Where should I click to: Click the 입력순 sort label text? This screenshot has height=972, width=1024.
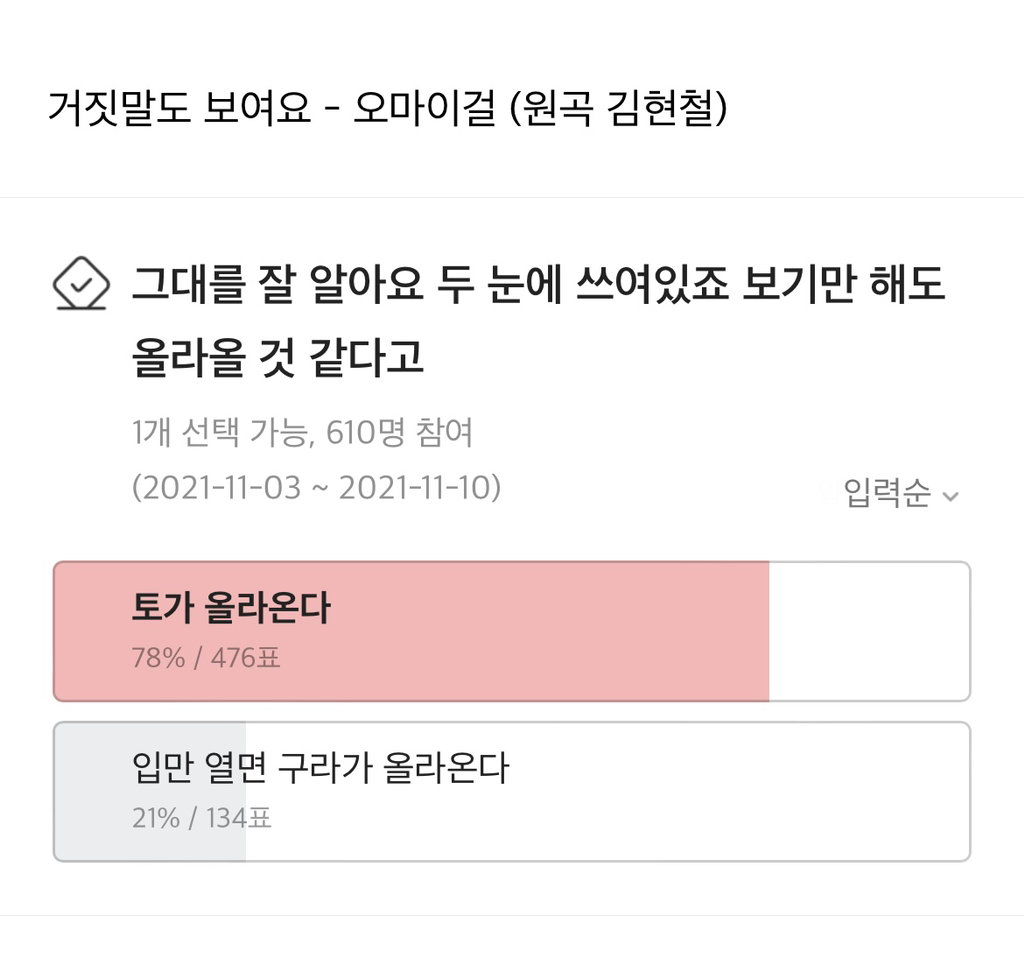pyautogui.click(x=887, y=493)
